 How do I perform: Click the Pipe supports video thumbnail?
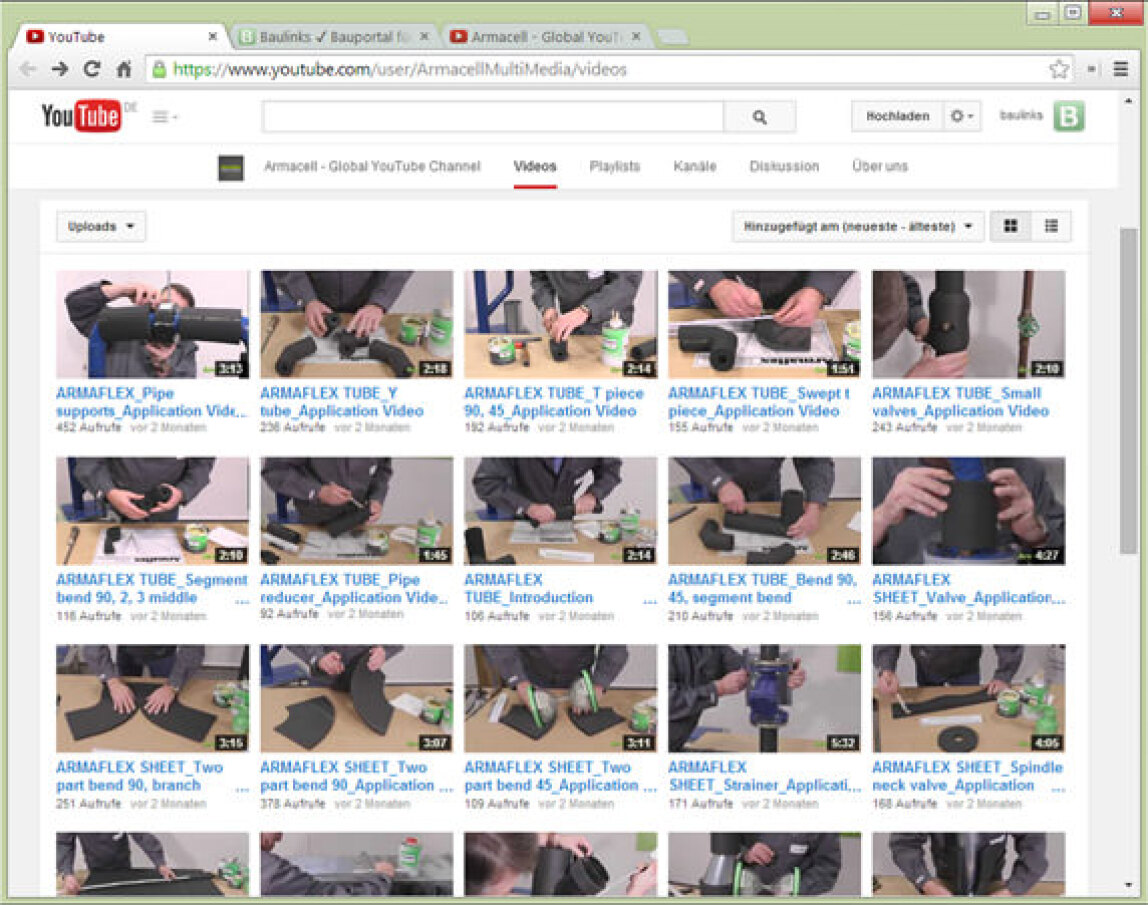[x=152, y=324]
